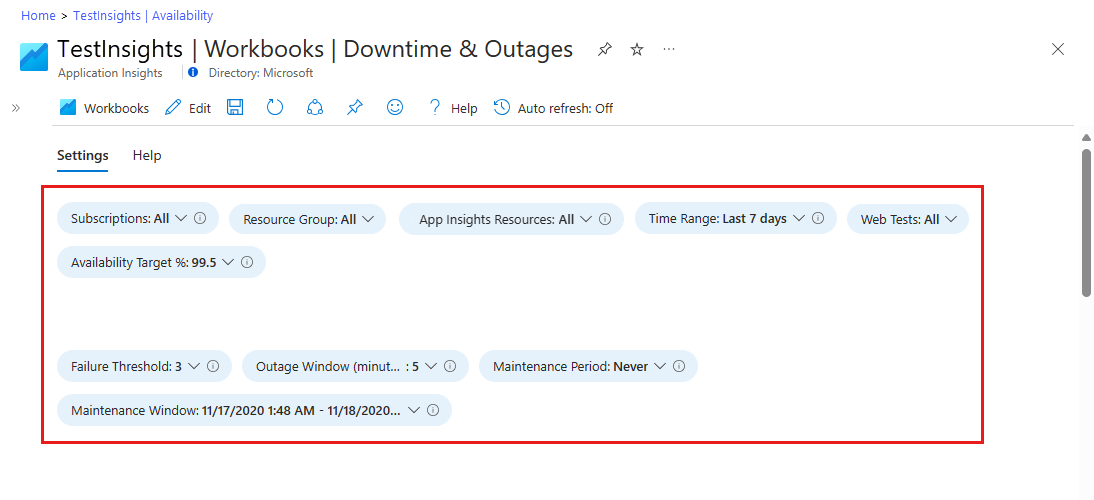Click the pin icon in the toolbar
The height and width of the screenshot is (500, 1094).
[355, 108]
